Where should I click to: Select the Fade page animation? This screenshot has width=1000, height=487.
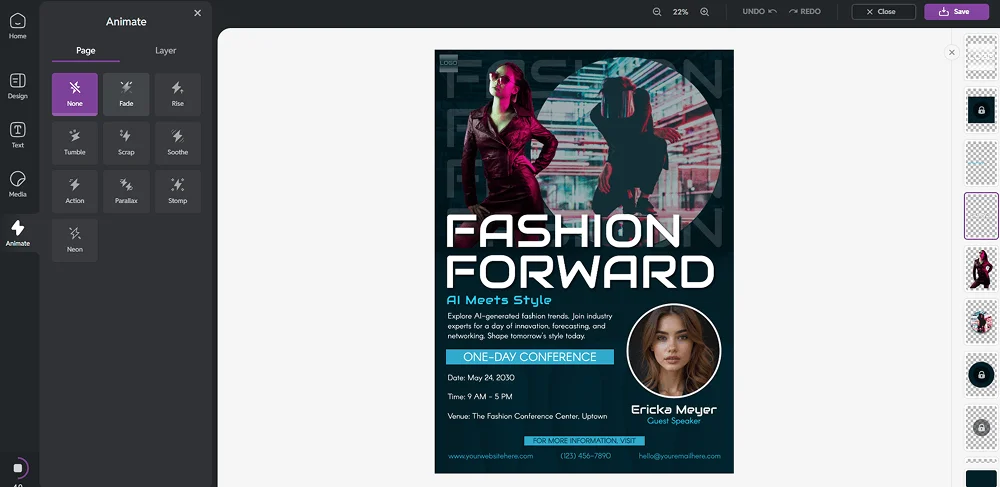pos(126,94)
